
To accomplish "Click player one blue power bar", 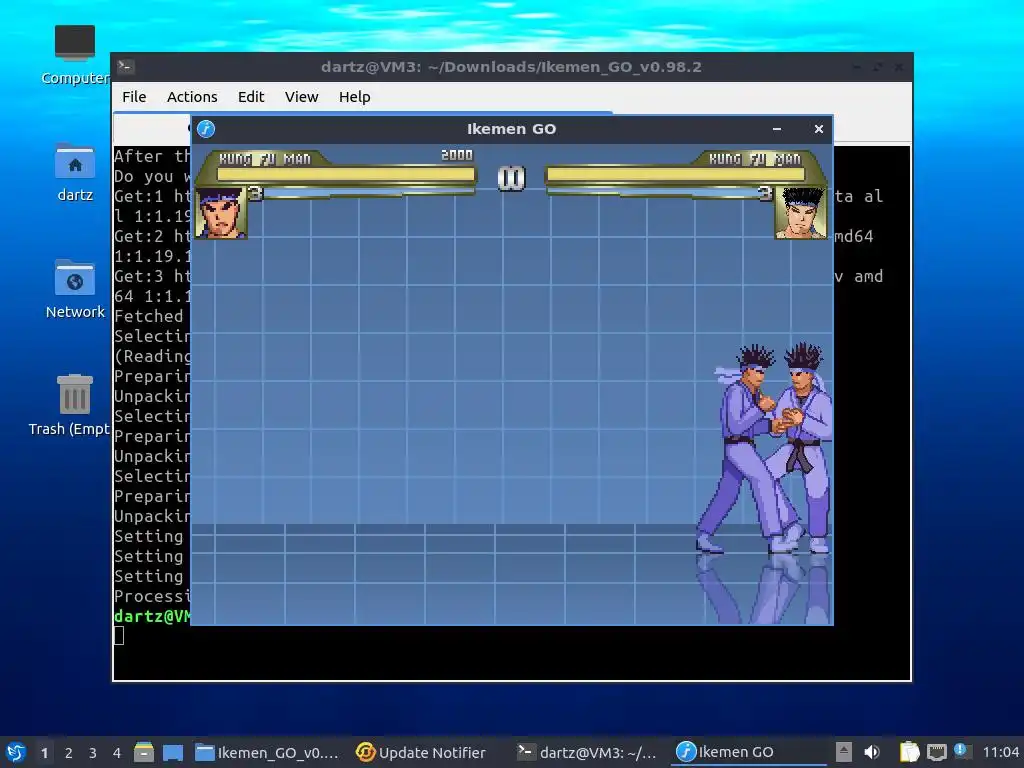I will [x=369, y=193].
